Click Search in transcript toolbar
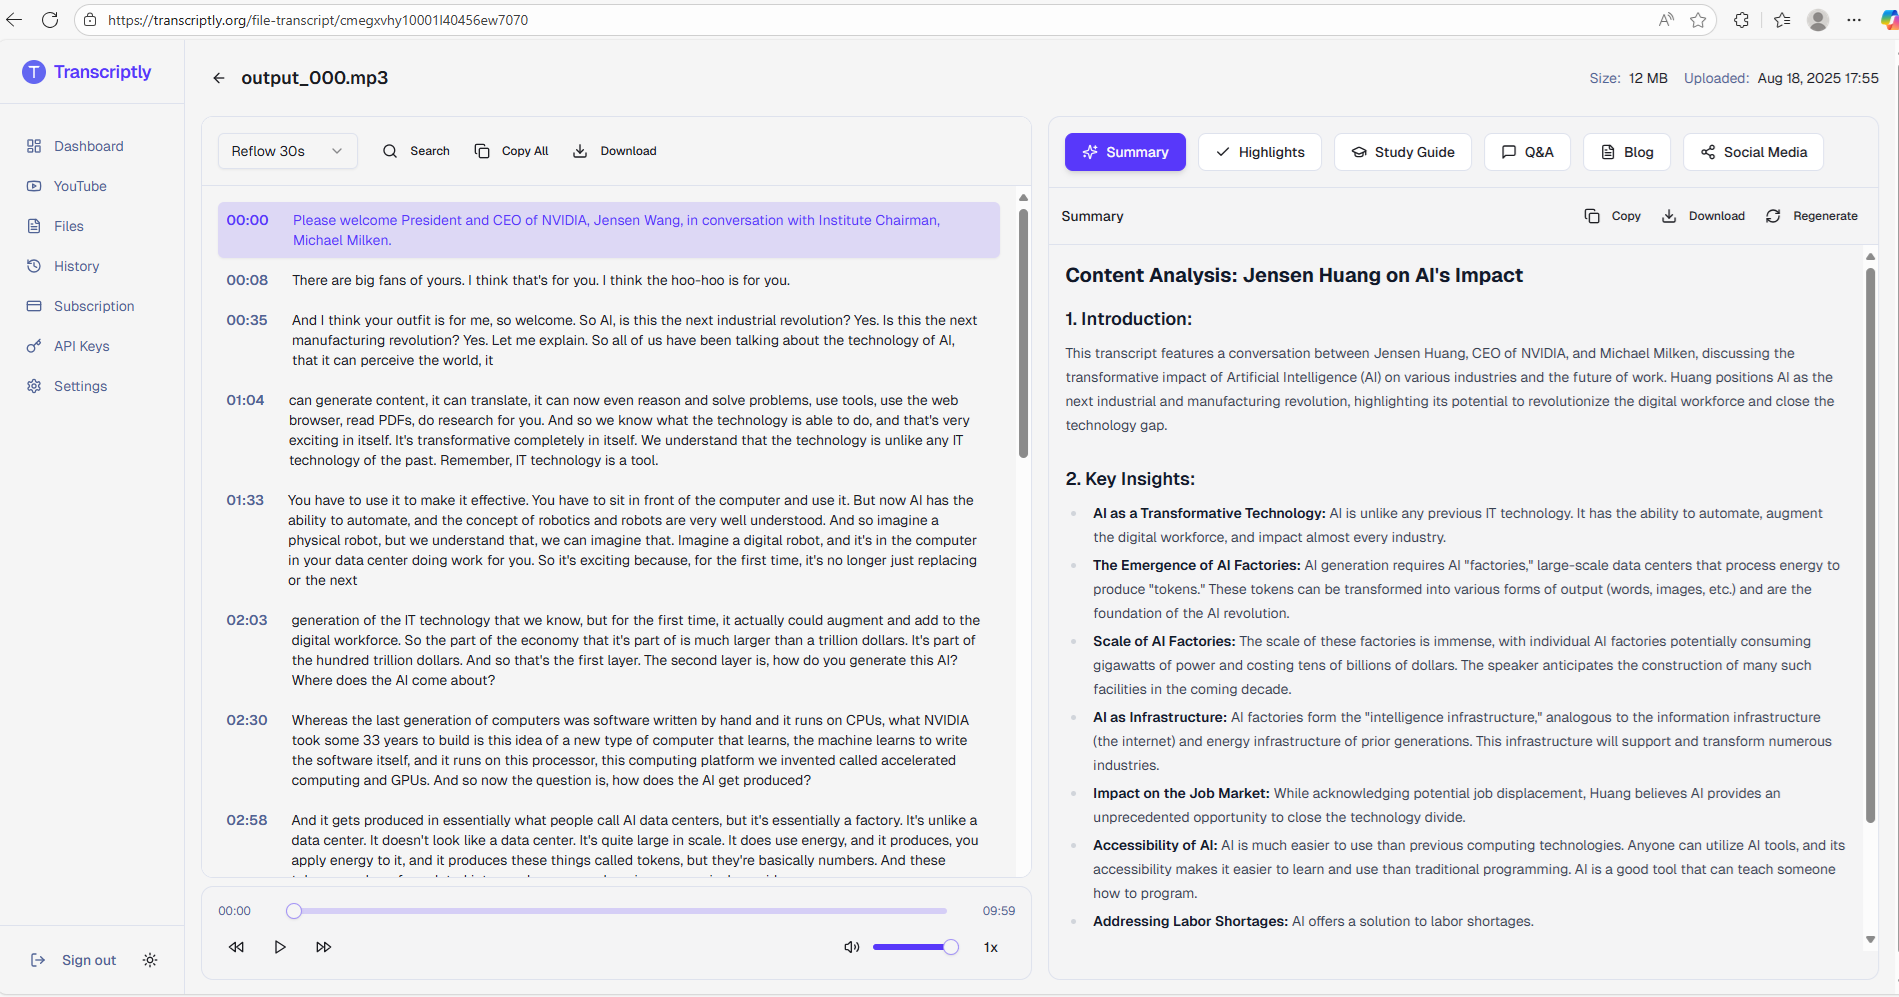Viewport: 1899px width, 997px height. coord(416,151)
